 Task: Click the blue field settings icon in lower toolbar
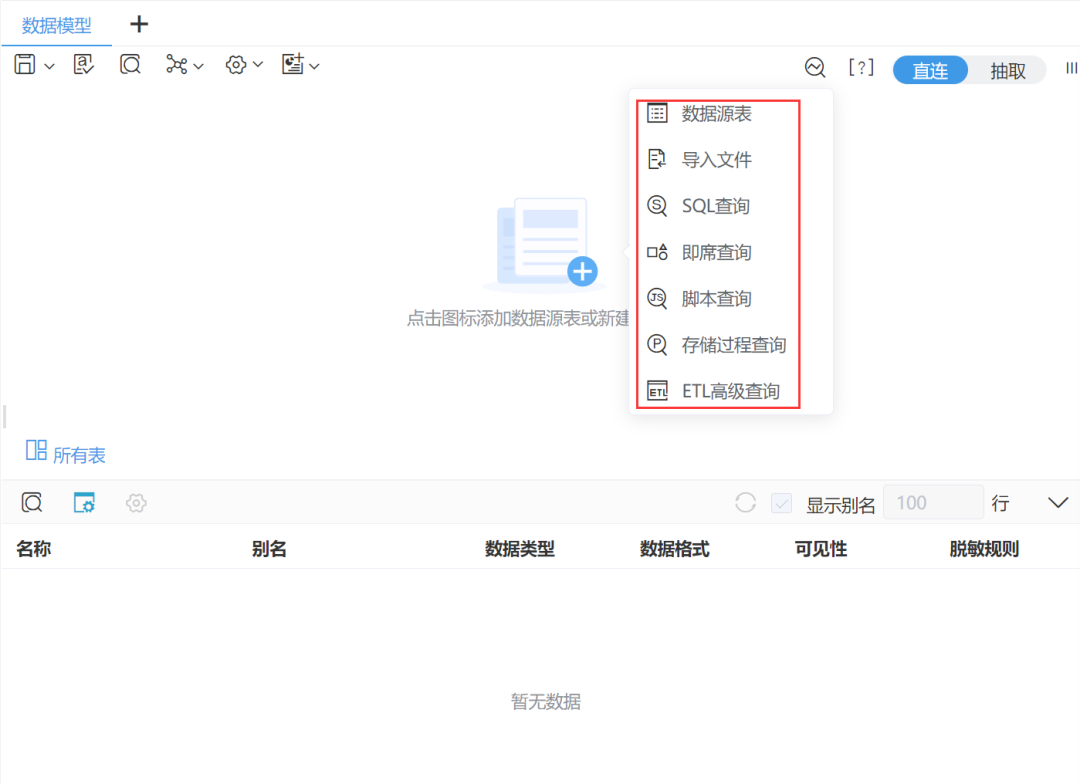83,503
